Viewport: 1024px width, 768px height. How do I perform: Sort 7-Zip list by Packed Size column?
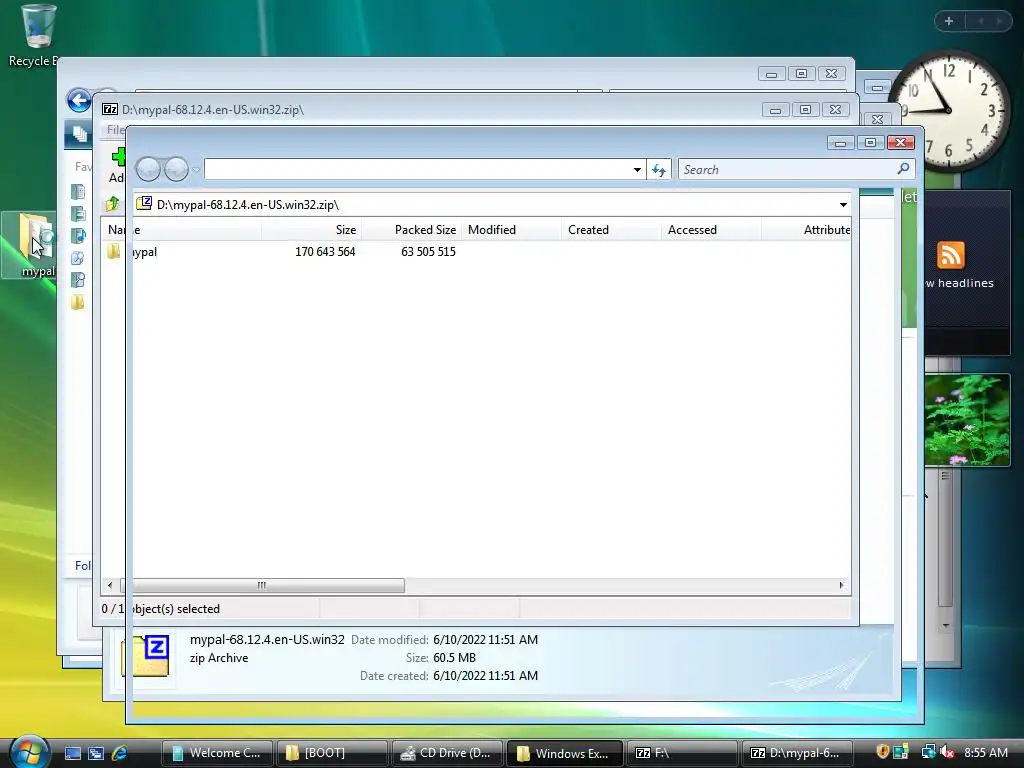(411, 230)
